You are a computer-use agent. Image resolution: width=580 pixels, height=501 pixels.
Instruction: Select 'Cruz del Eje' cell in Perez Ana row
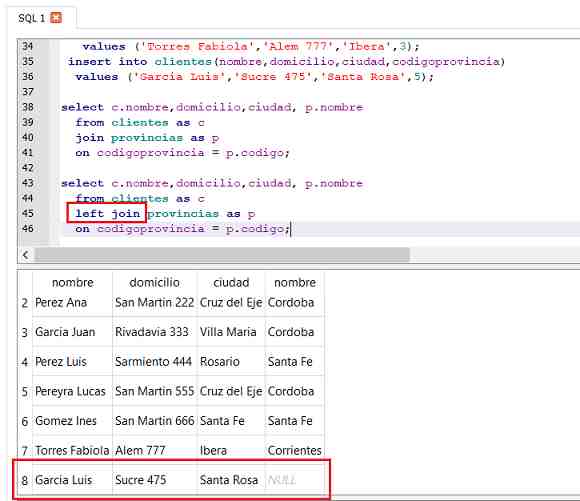(x=231, y=303)
